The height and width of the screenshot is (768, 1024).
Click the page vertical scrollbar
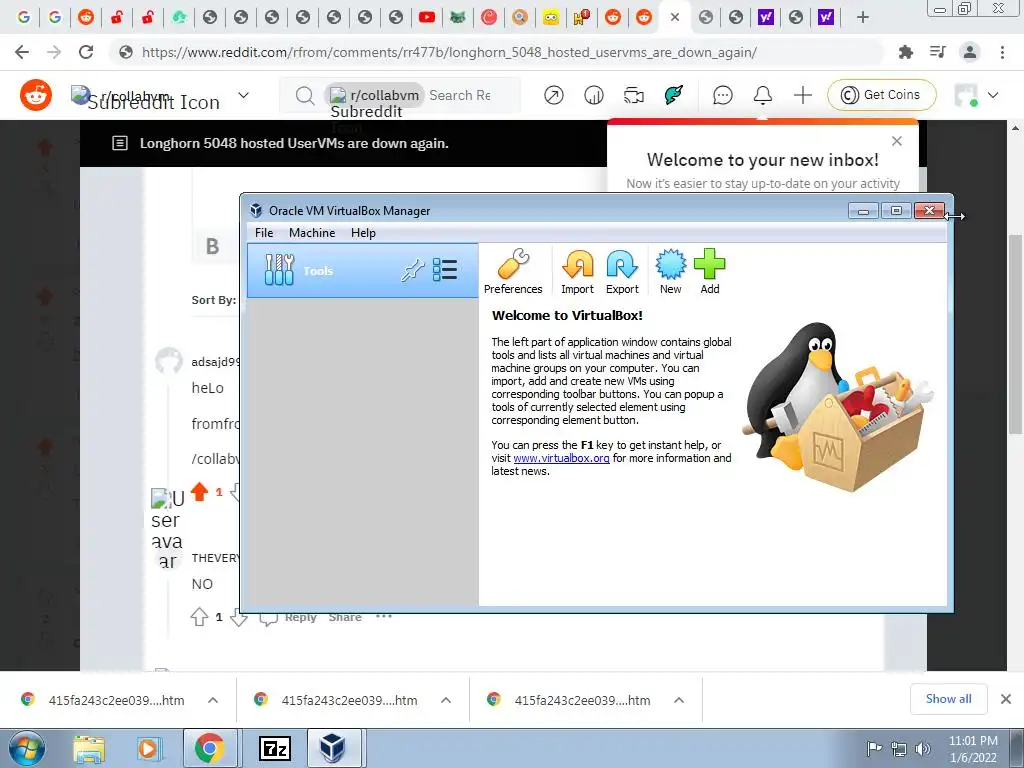(1015, 333)
